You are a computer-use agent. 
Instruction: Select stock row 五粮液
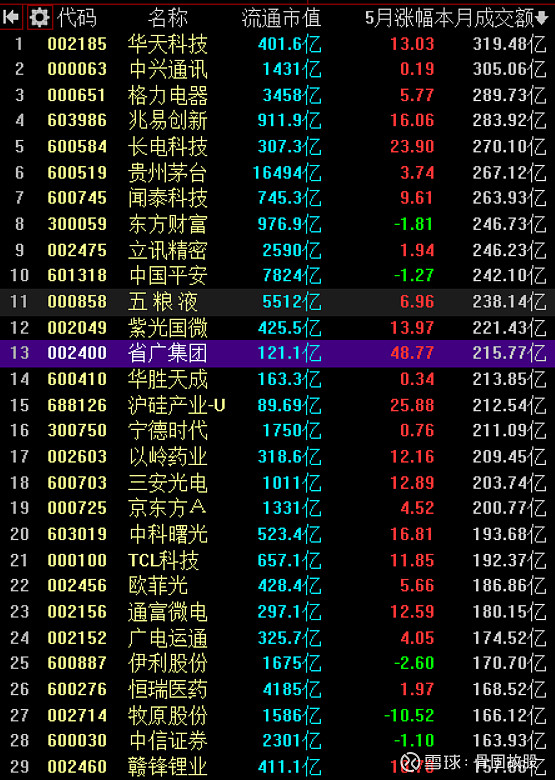[278, 301]
